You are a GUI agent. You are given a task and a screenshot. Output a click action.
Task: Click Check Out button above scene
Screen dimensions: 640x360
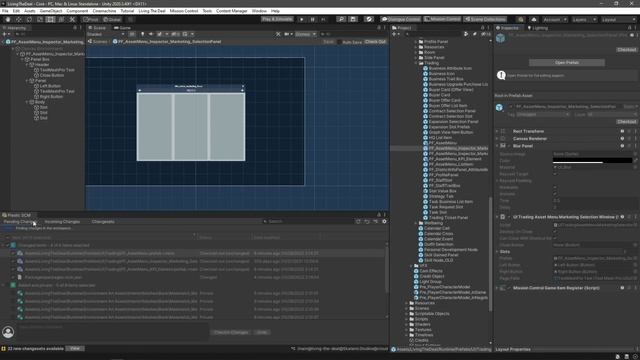375,42
